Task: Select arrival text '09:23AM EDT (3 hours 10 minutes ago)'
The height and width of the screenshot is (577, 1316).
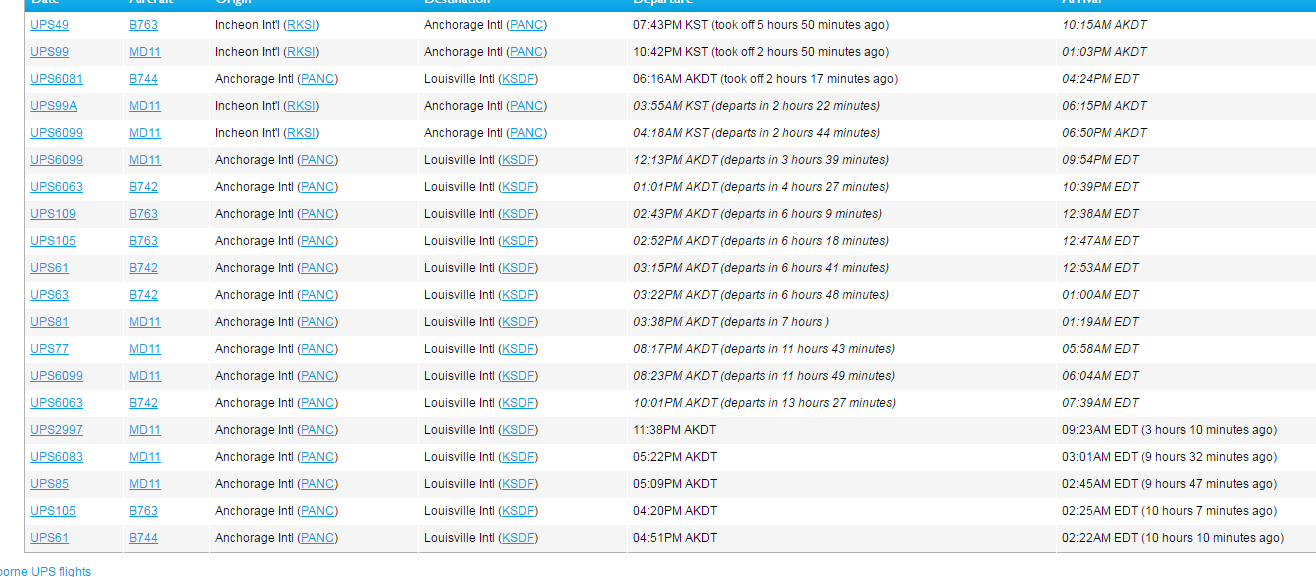Action: coord(1169,430)
